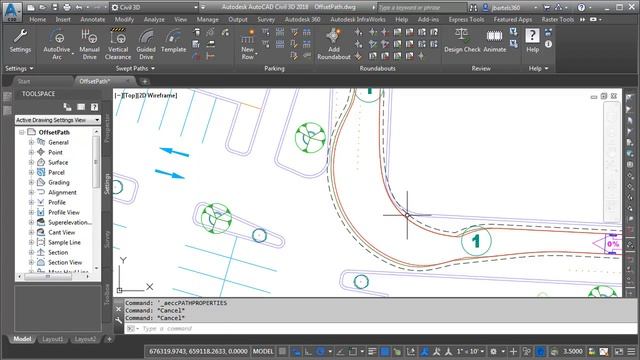The width and height of the screenshot is (640, 360).
Task: Close the command line panel
Action: [x=118, y=309]
